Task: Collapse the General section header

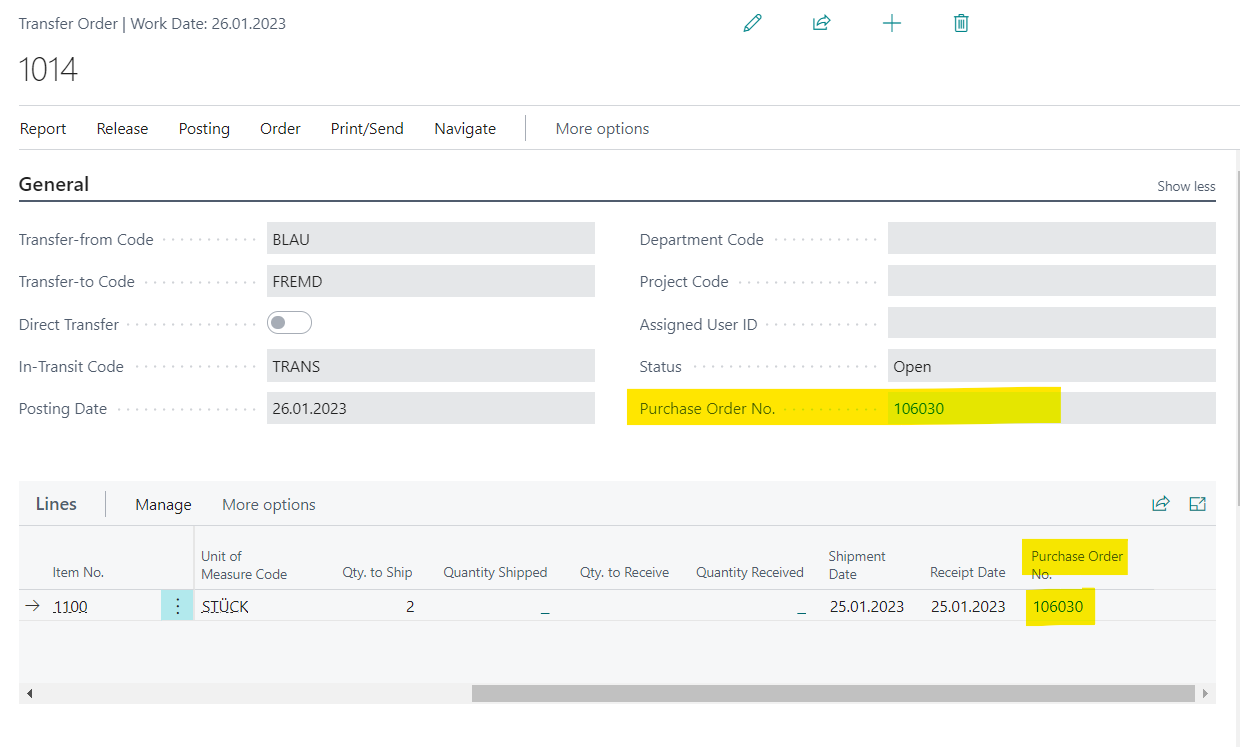Action: coord(54,184)
